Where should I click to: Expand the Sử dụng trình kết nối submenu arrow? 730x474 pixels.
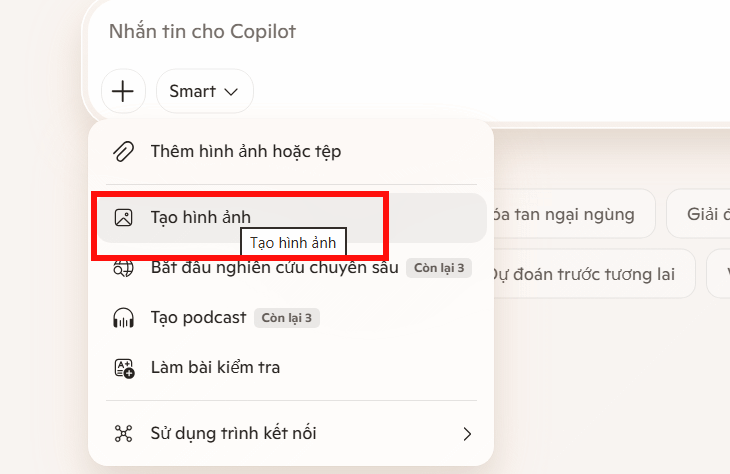point(466,433)
